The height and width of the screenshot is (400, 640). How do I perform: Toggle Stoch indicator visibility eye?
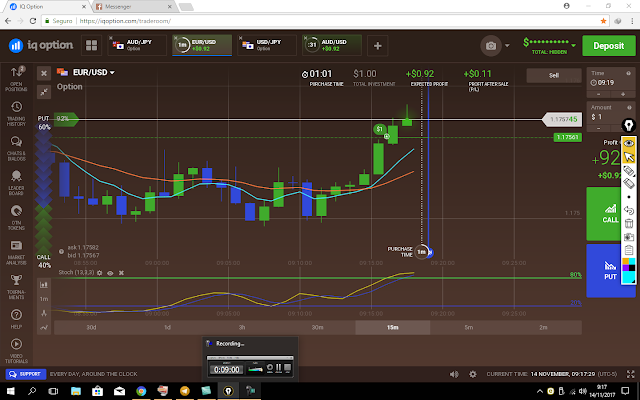pyautogui.click(x=110, y=273)
